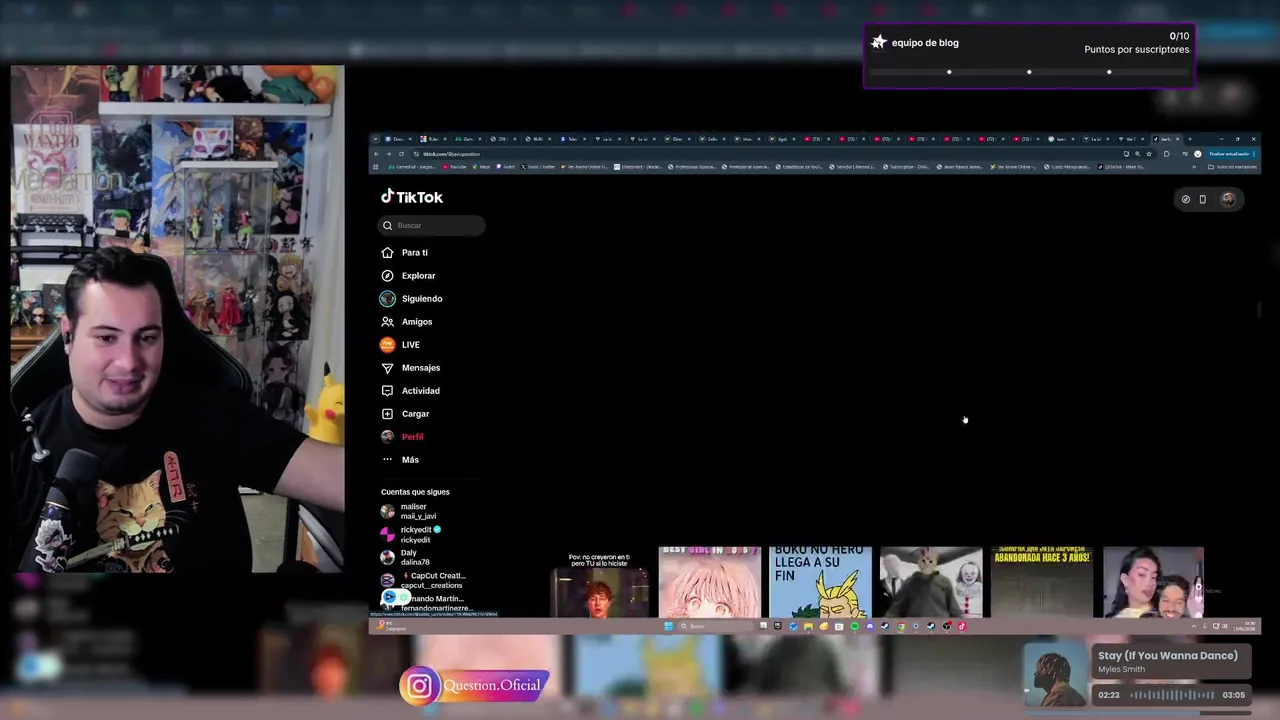Expand hidden bookmarks with chevron
Viewport: 1280px width, 720px height.
click(1194, 167)
